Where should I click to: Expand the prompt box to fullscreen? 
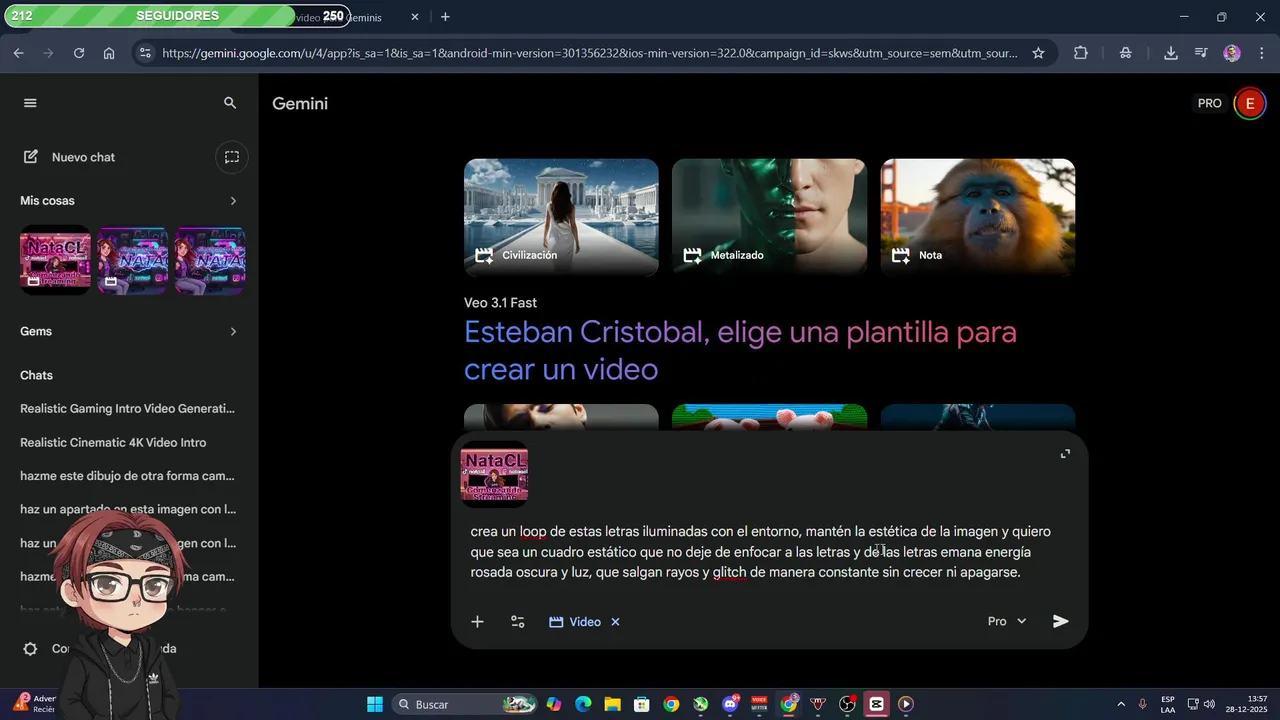pyautogui.click(x=1065, y=454)
